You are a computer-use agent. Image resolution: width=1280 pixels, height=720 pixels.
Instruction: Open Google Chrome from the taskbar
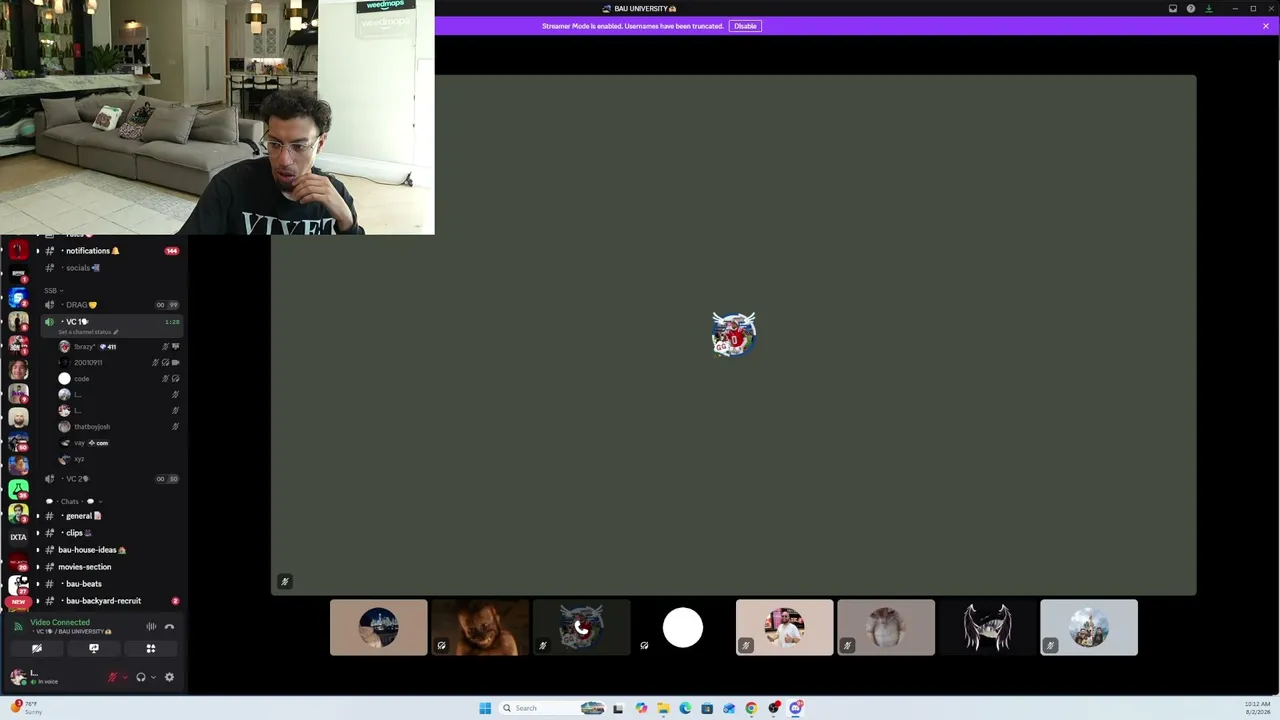tap(751, 708)
